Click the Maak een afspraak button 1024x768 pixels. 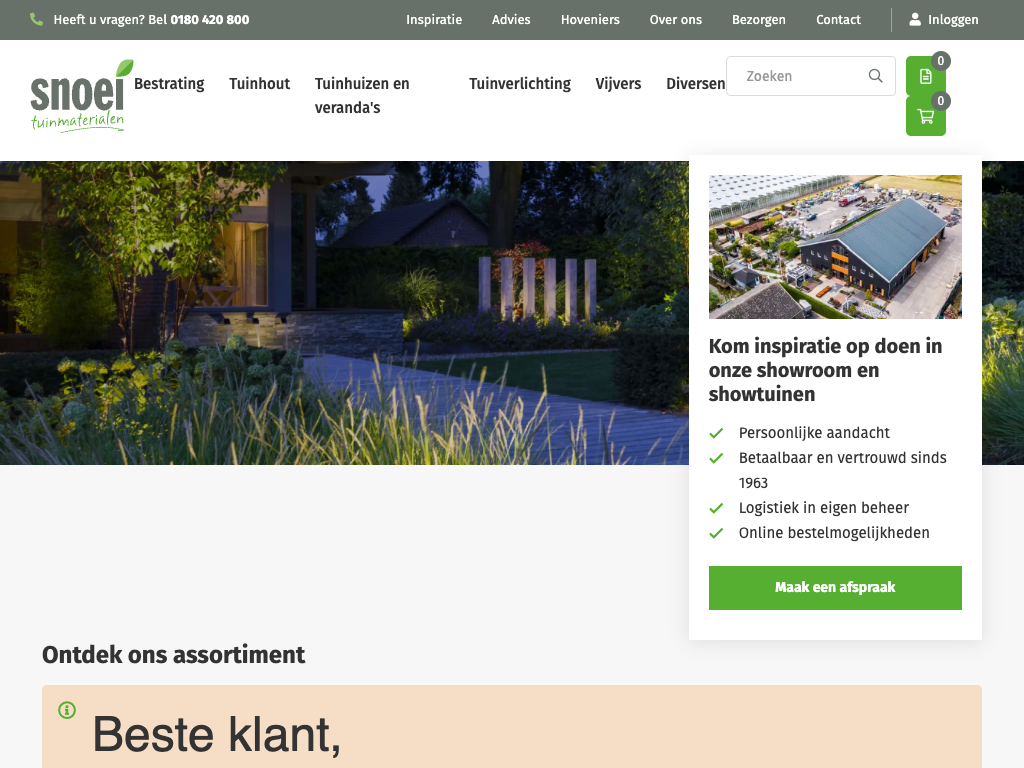(x=835, y=588)
